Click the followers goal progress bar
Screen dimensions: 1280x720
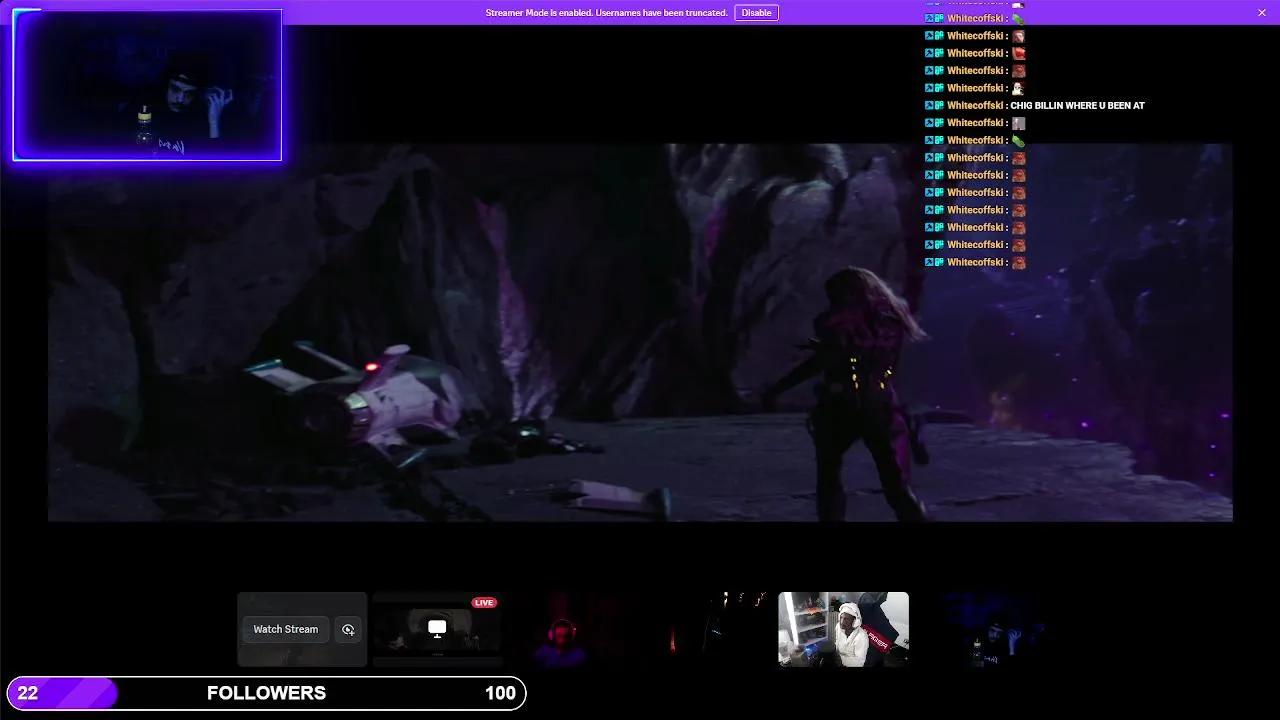click(266, 693)
